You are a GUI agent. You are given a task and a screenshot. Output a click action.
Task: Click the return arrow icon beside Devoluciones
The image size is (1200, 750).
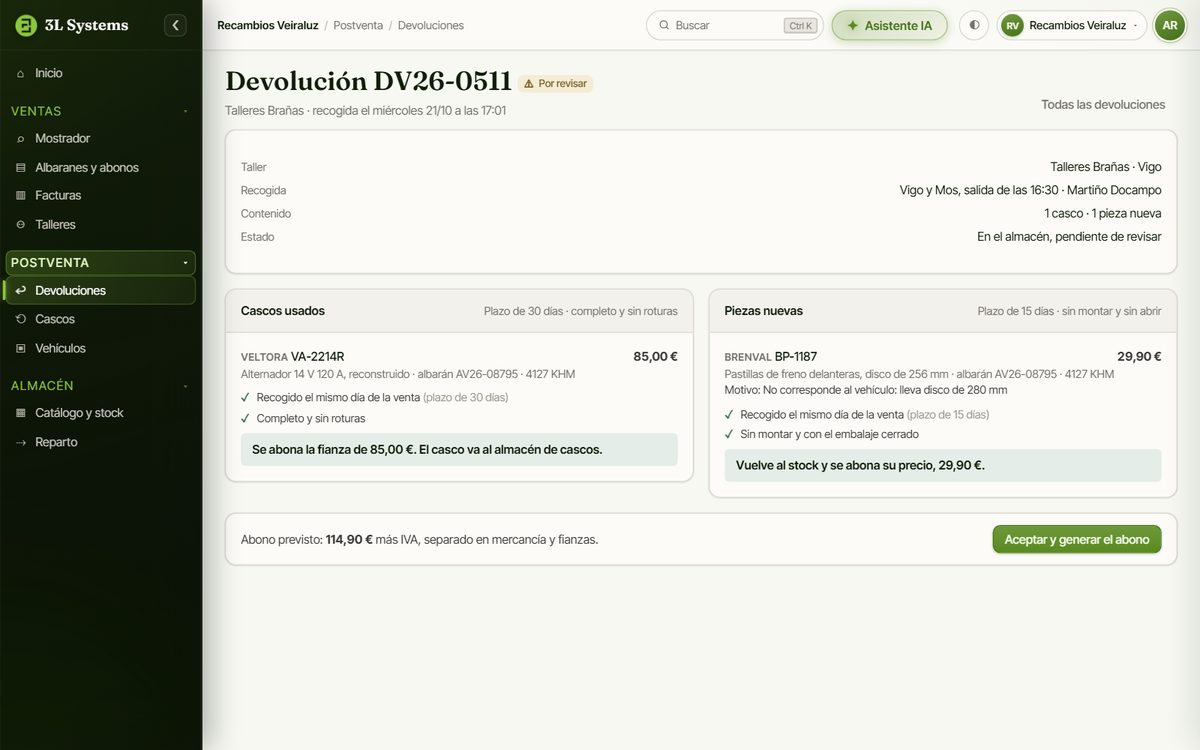[21, 290]
